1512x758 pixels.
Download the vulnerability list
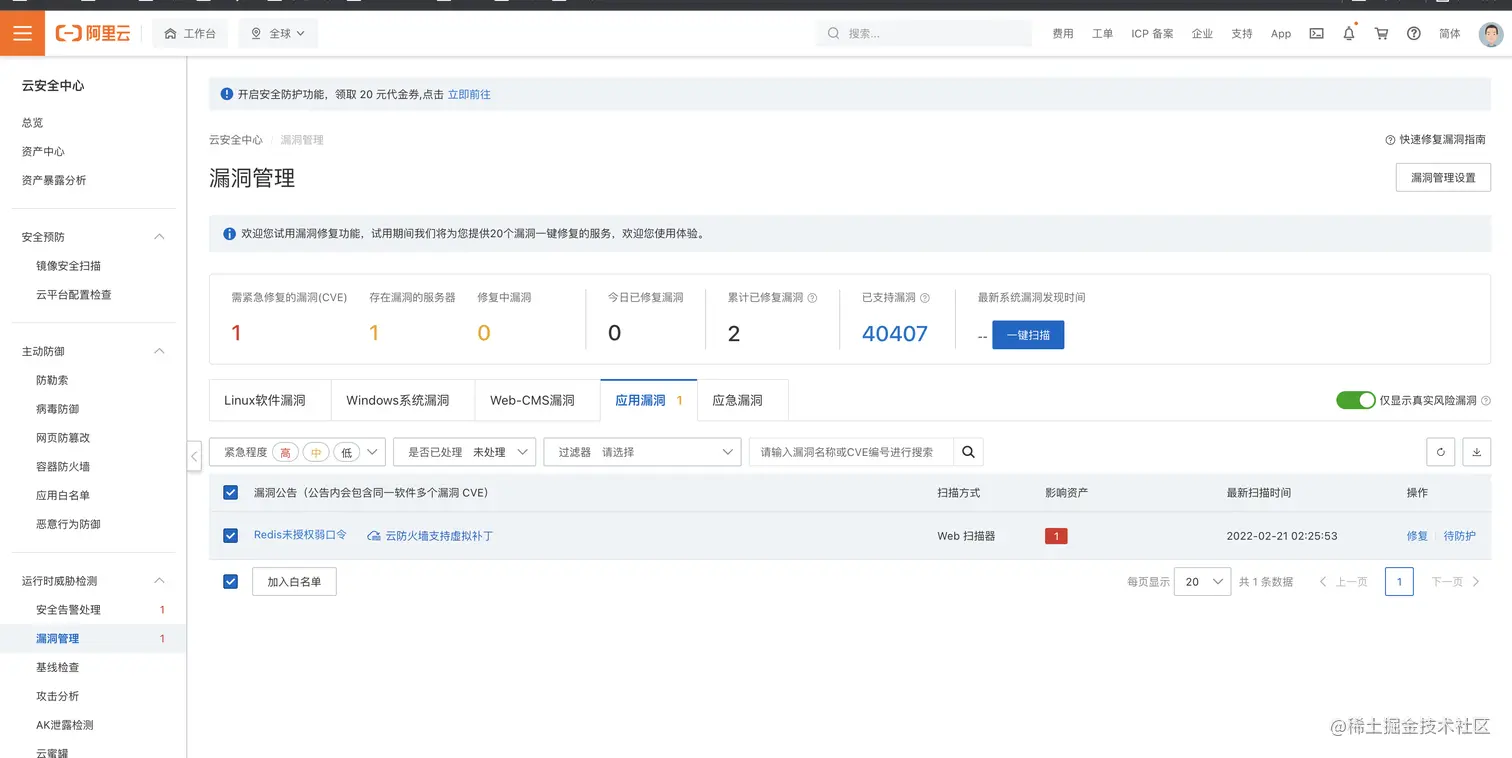tap(1476, 452)
